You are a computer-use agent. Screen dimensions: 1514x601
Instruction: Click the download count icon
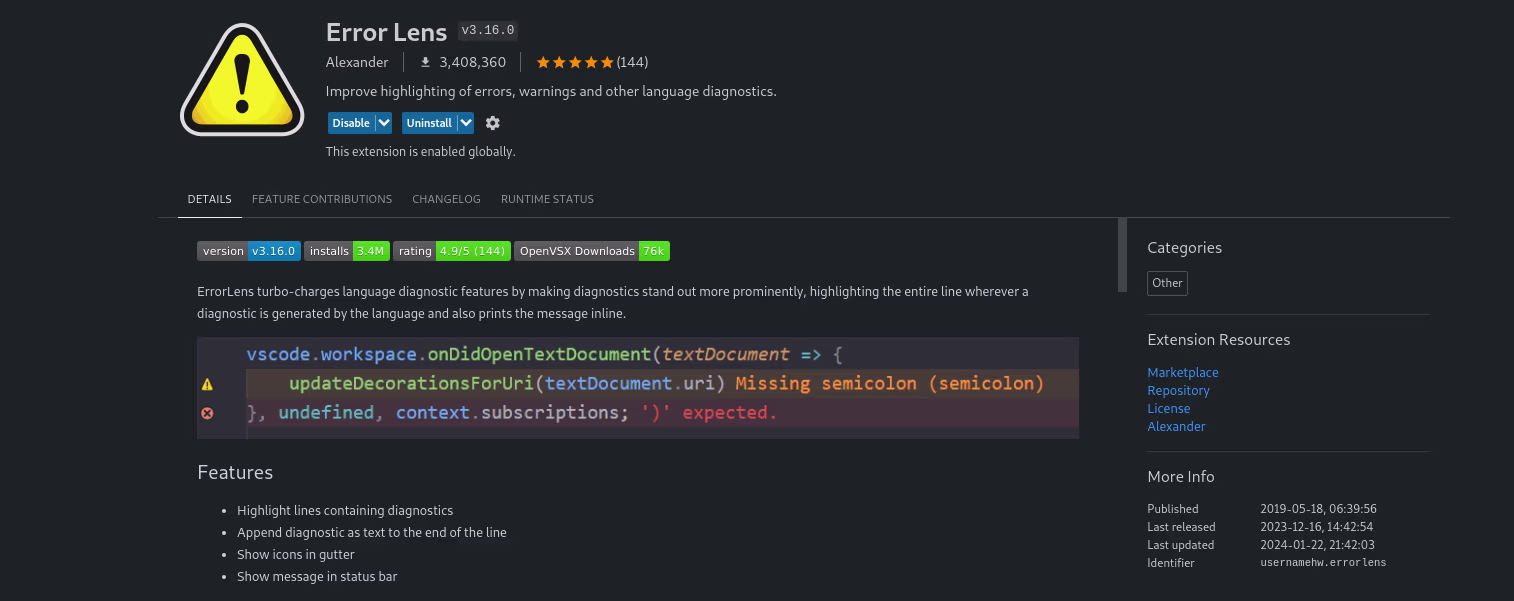[425, 62]
